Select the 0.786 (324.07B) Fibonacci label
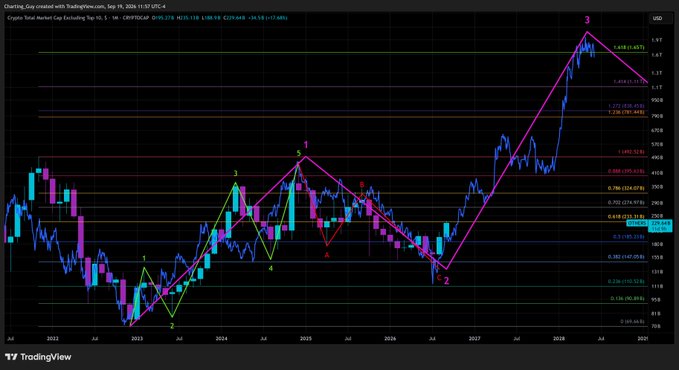This screenshot has width=679, height=370. 626,188
